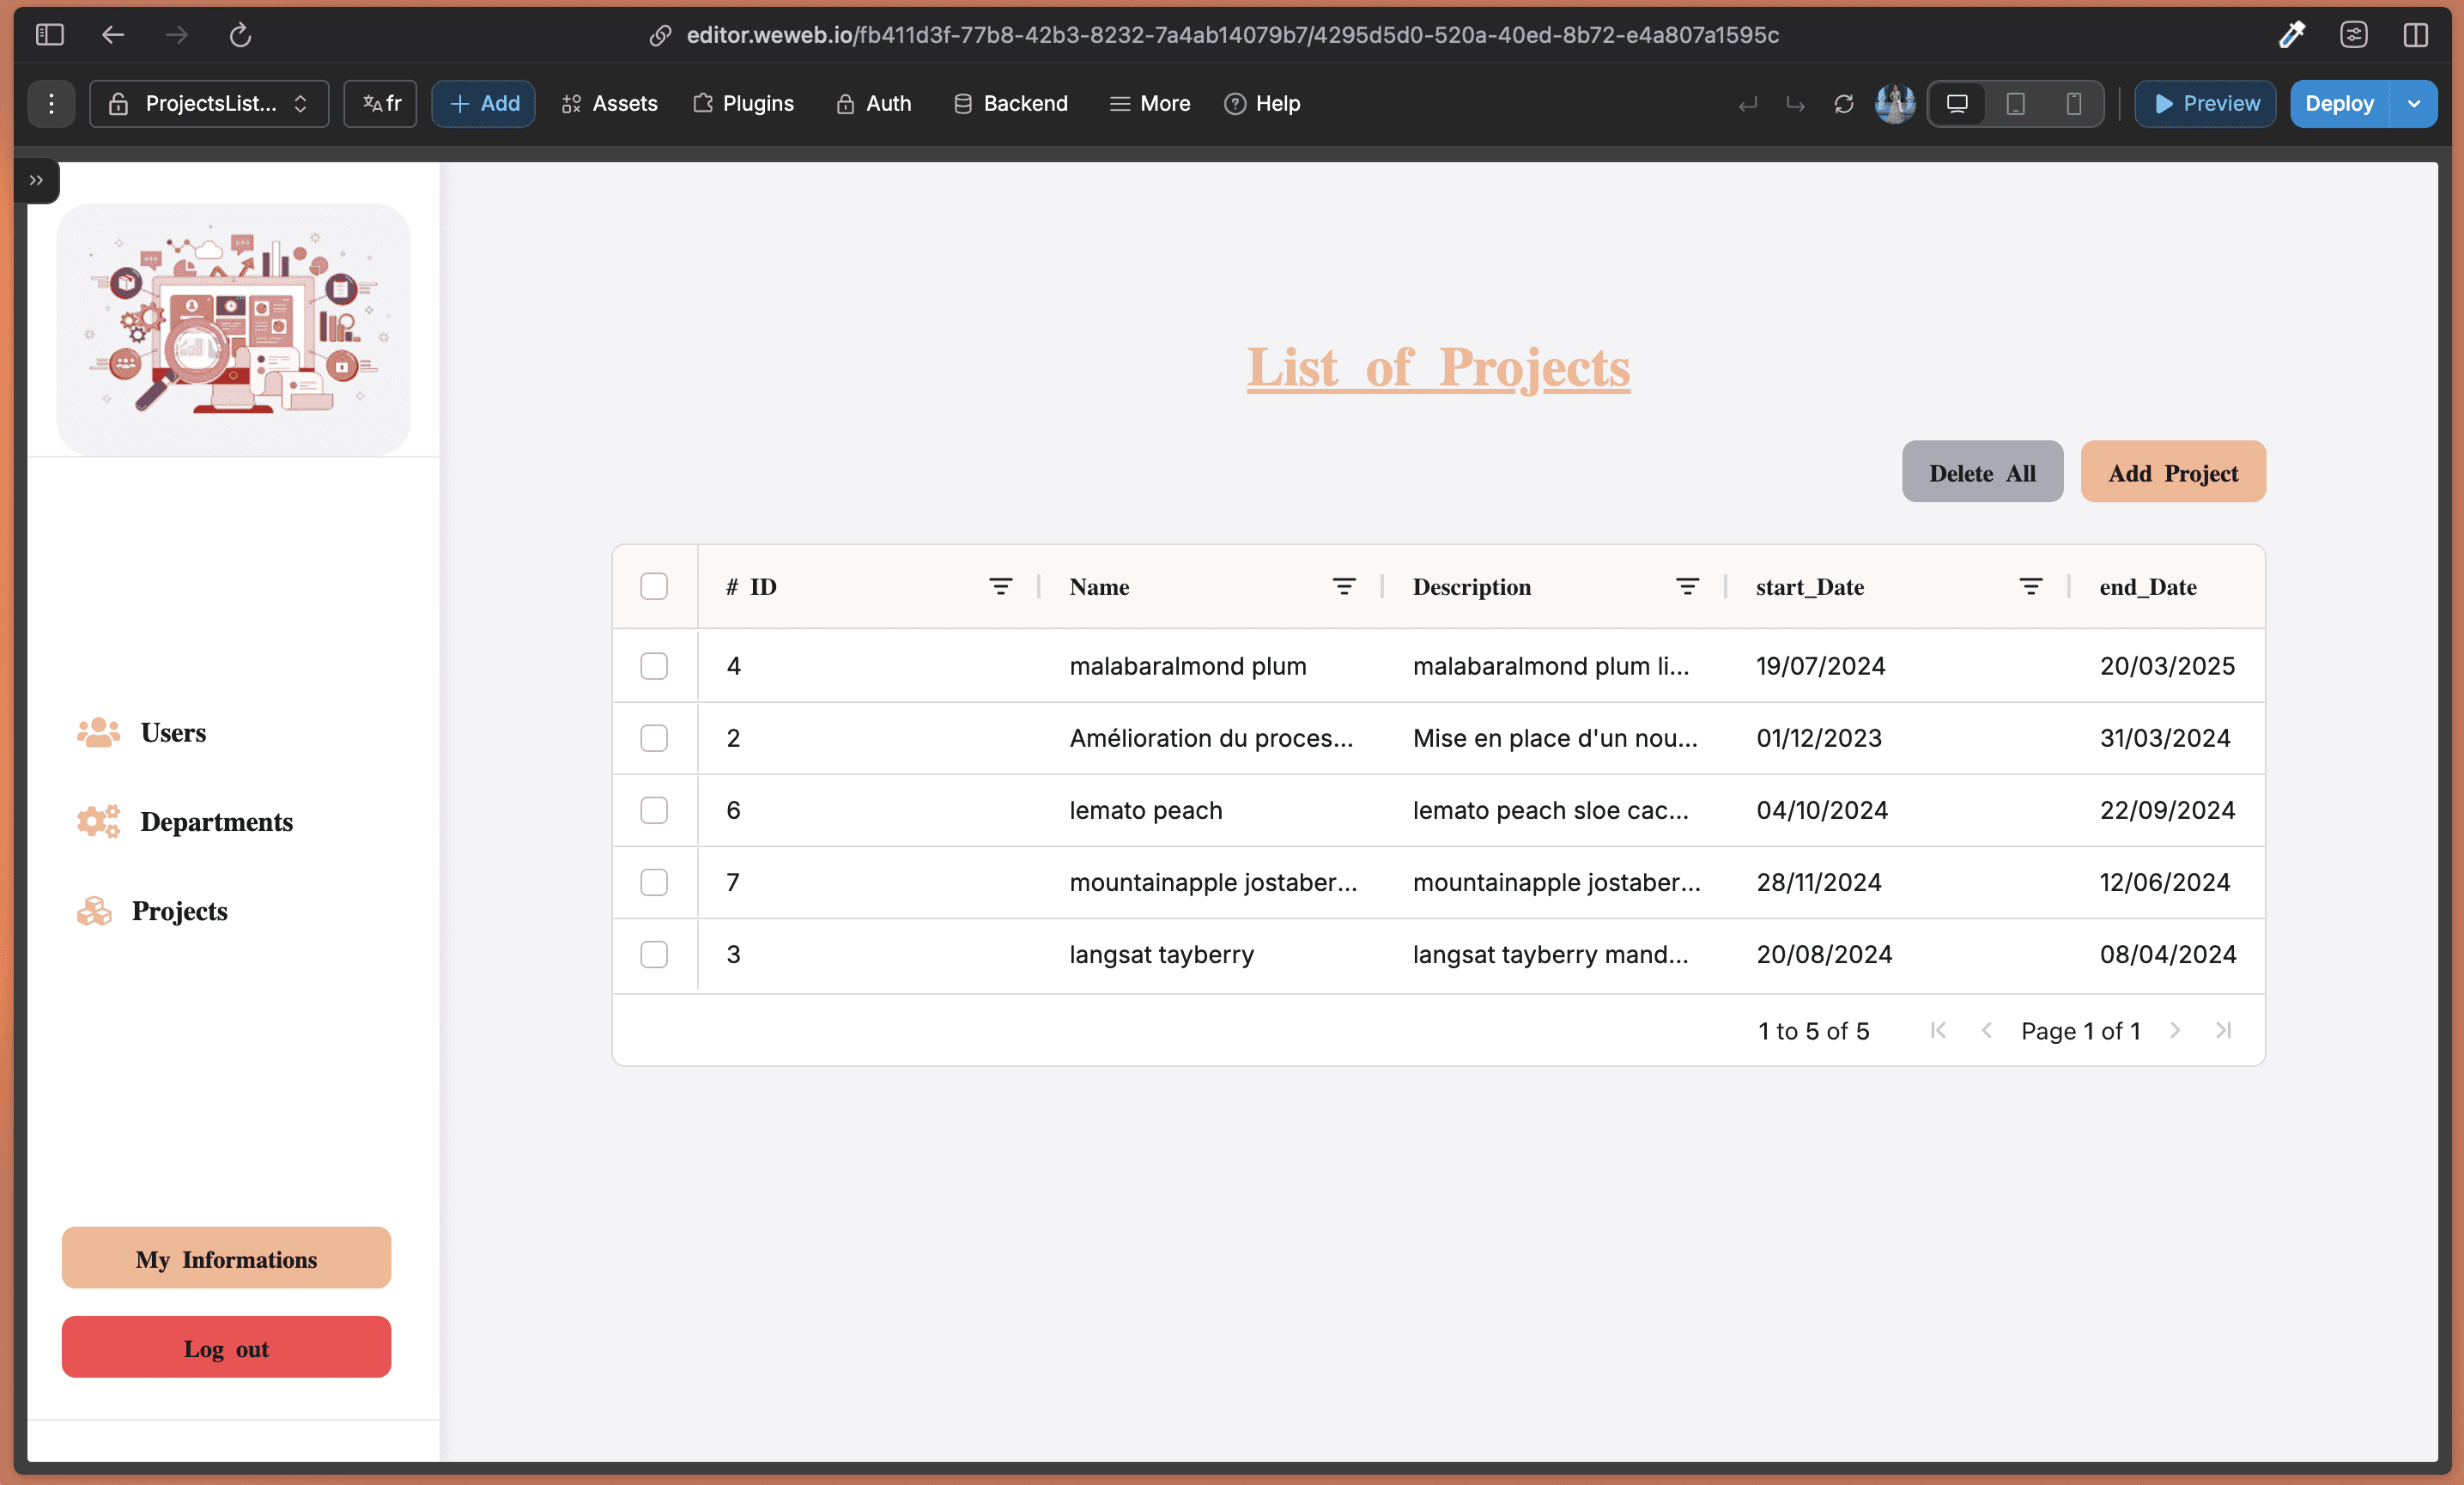This screenshot has height=1485, width=2464.
Task: Go to last page of table
Action: pos(2223,1030)
